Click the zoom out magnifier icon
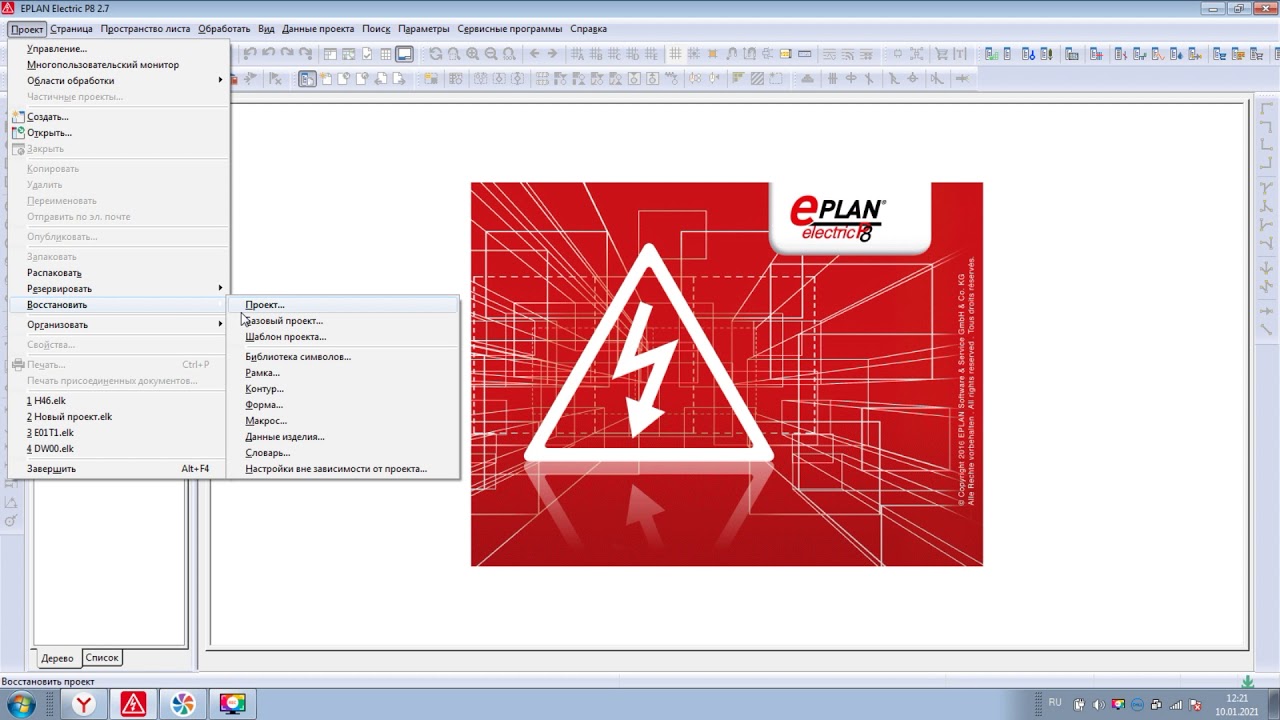The height and width of the screenshot is (720, 1280). 491,54
